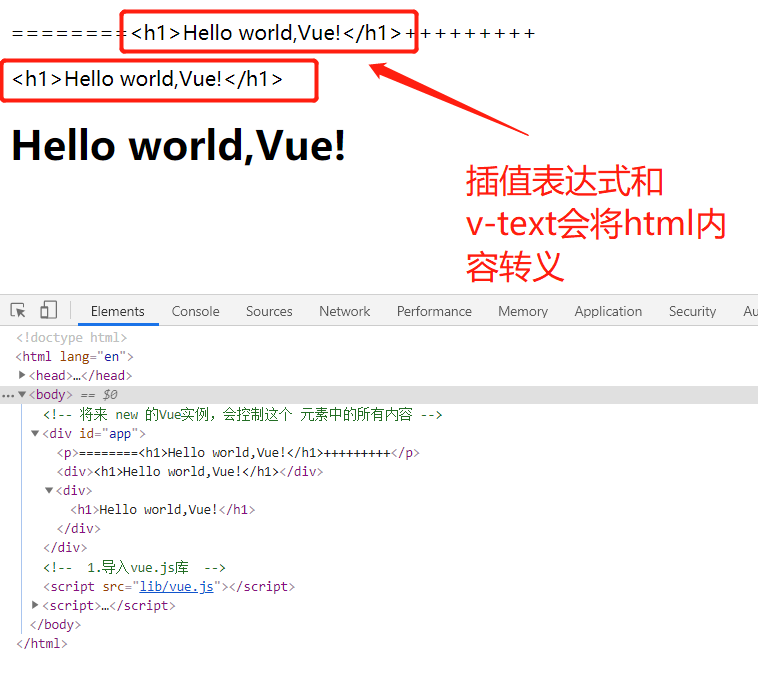Open the lib/vue.js source link

point(176,587)
